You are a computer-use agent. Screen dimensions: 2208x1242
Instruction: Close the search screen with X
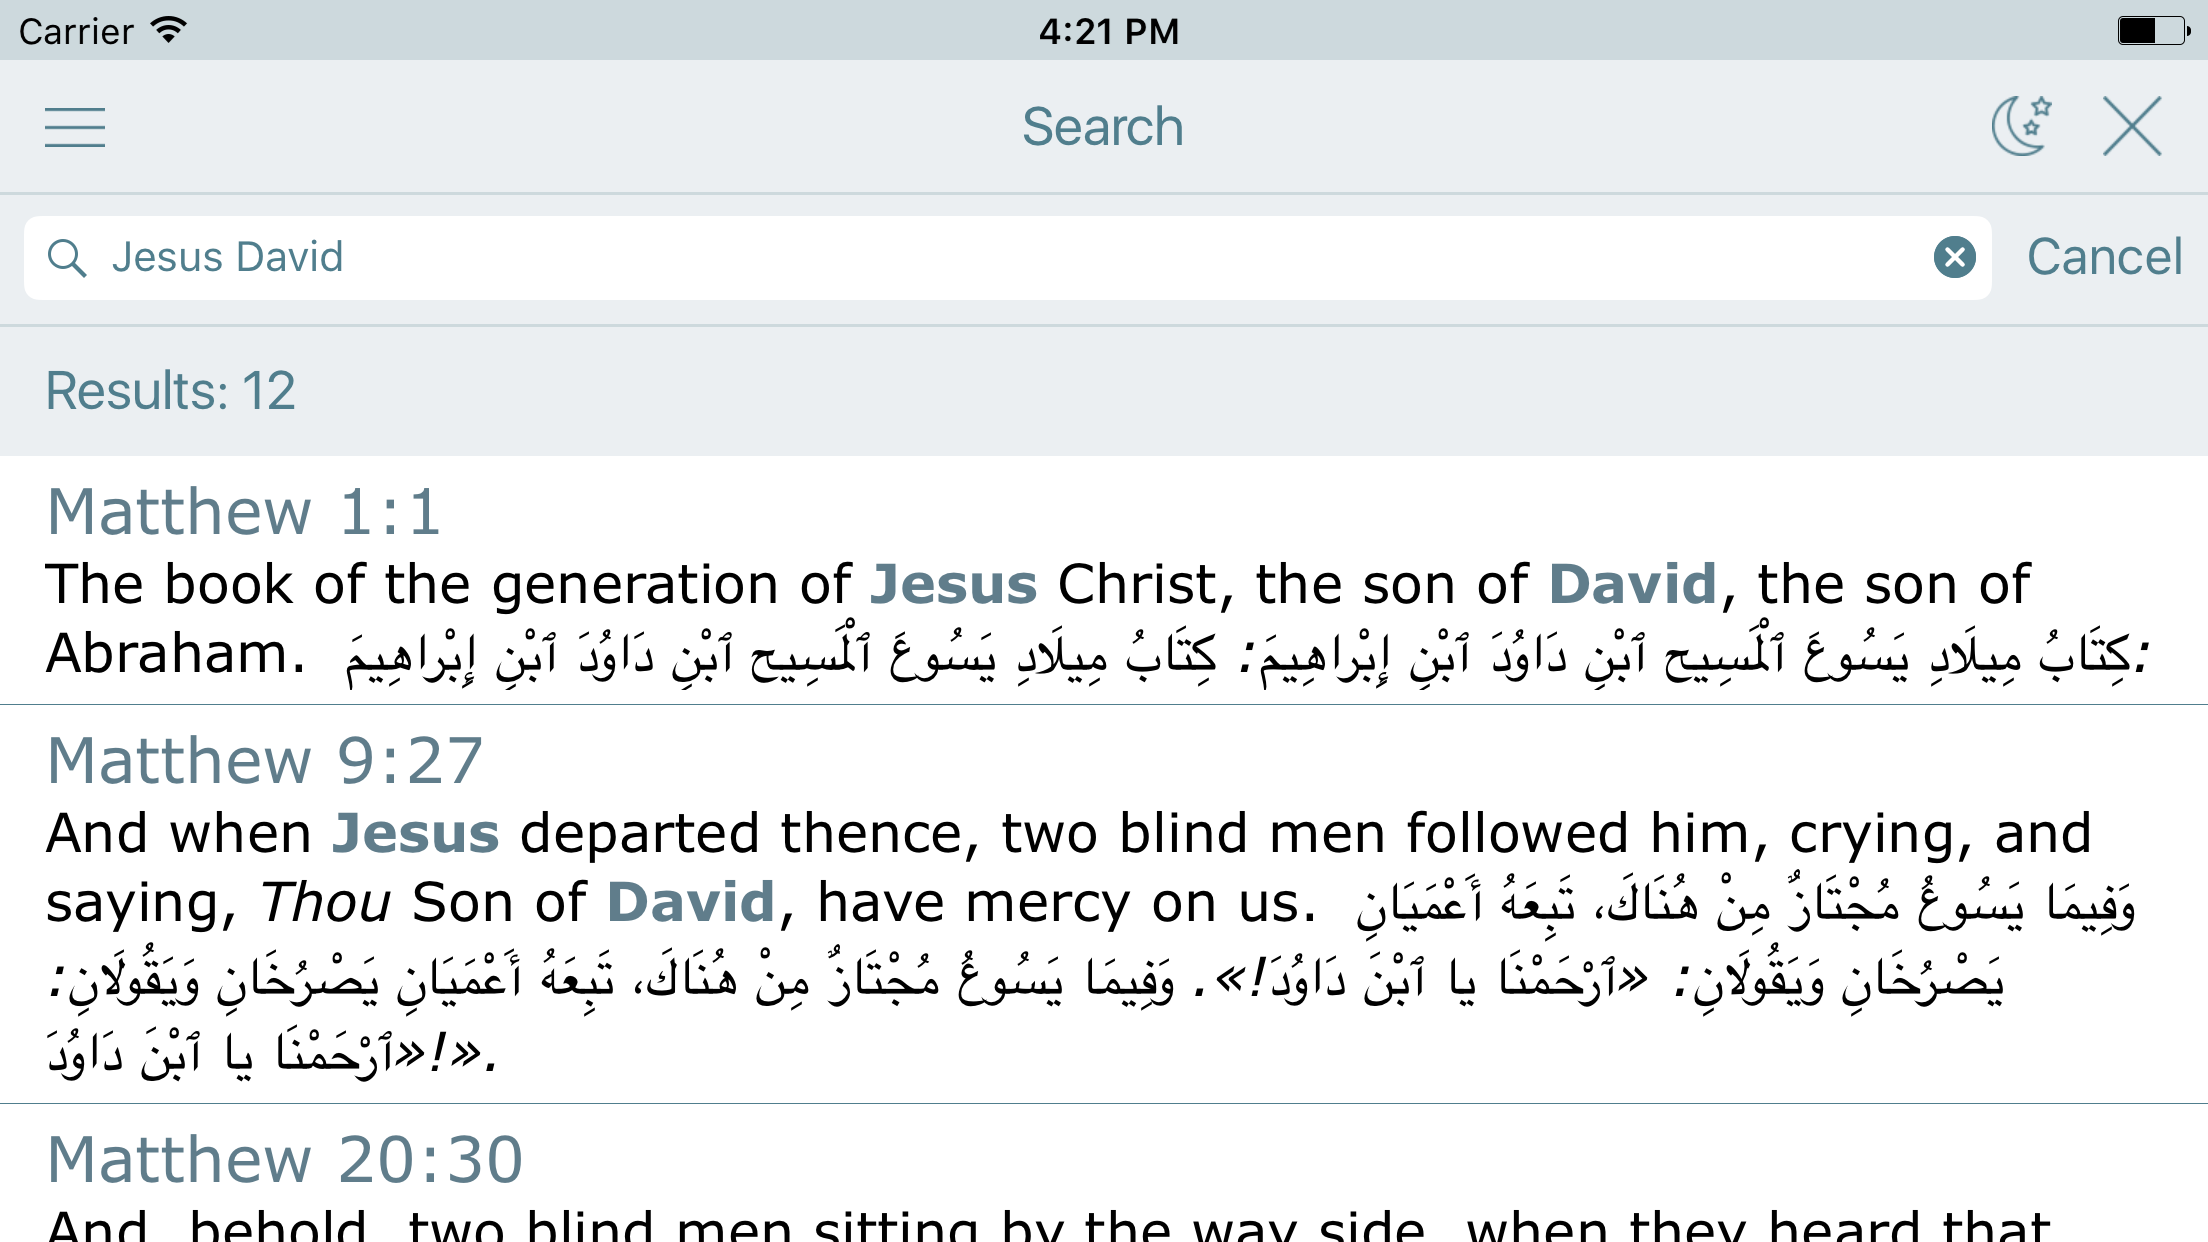[2132, 127]
